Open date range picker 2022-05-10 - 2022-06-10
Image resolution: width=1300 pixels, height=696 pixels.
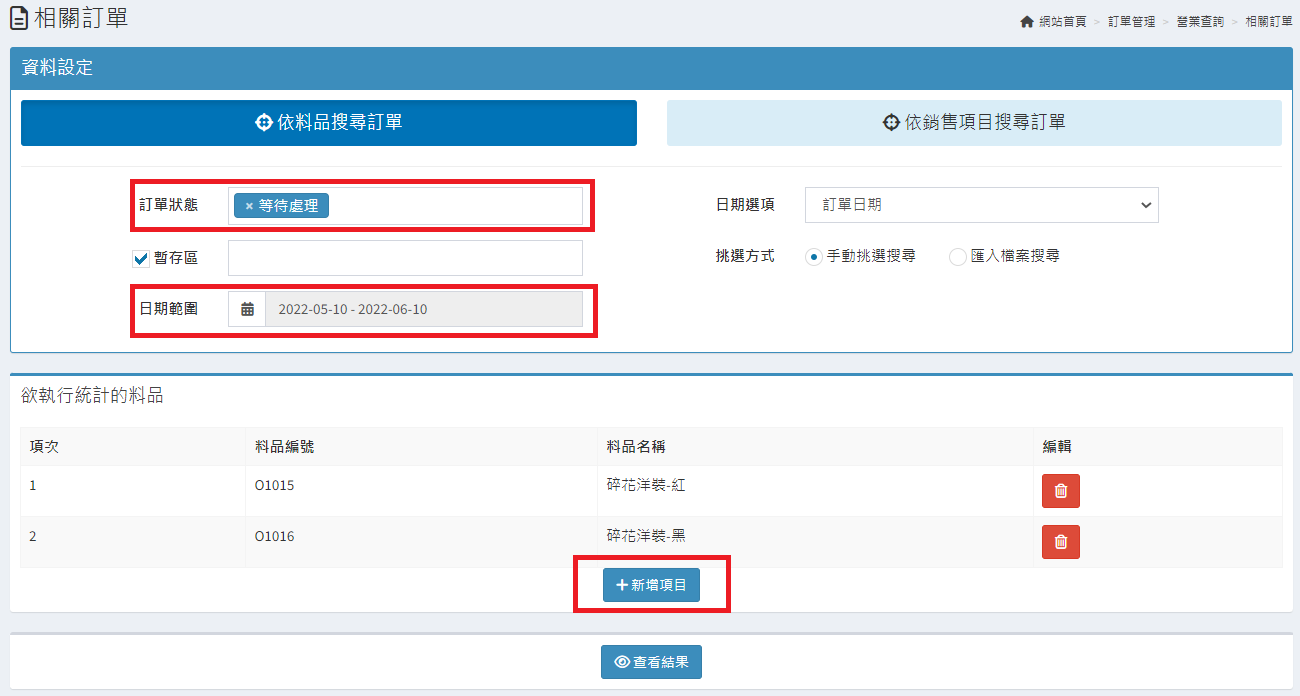pyautogui.click(x=423, y=309)
